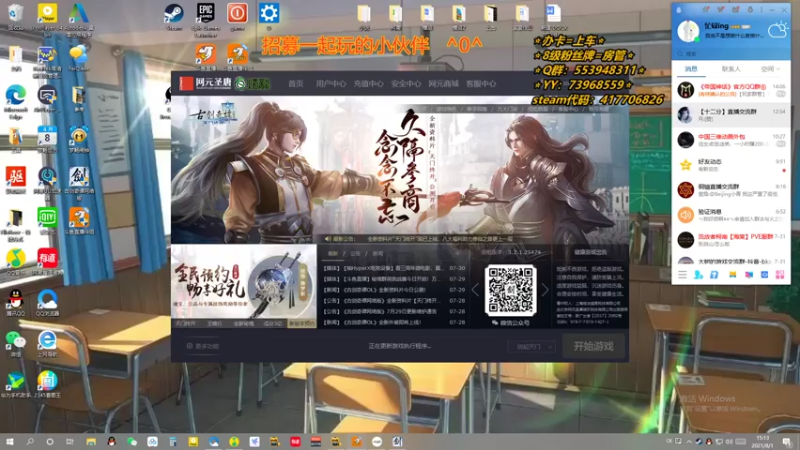Open the Epic Games Launcher shortcut

coord(206,18)
